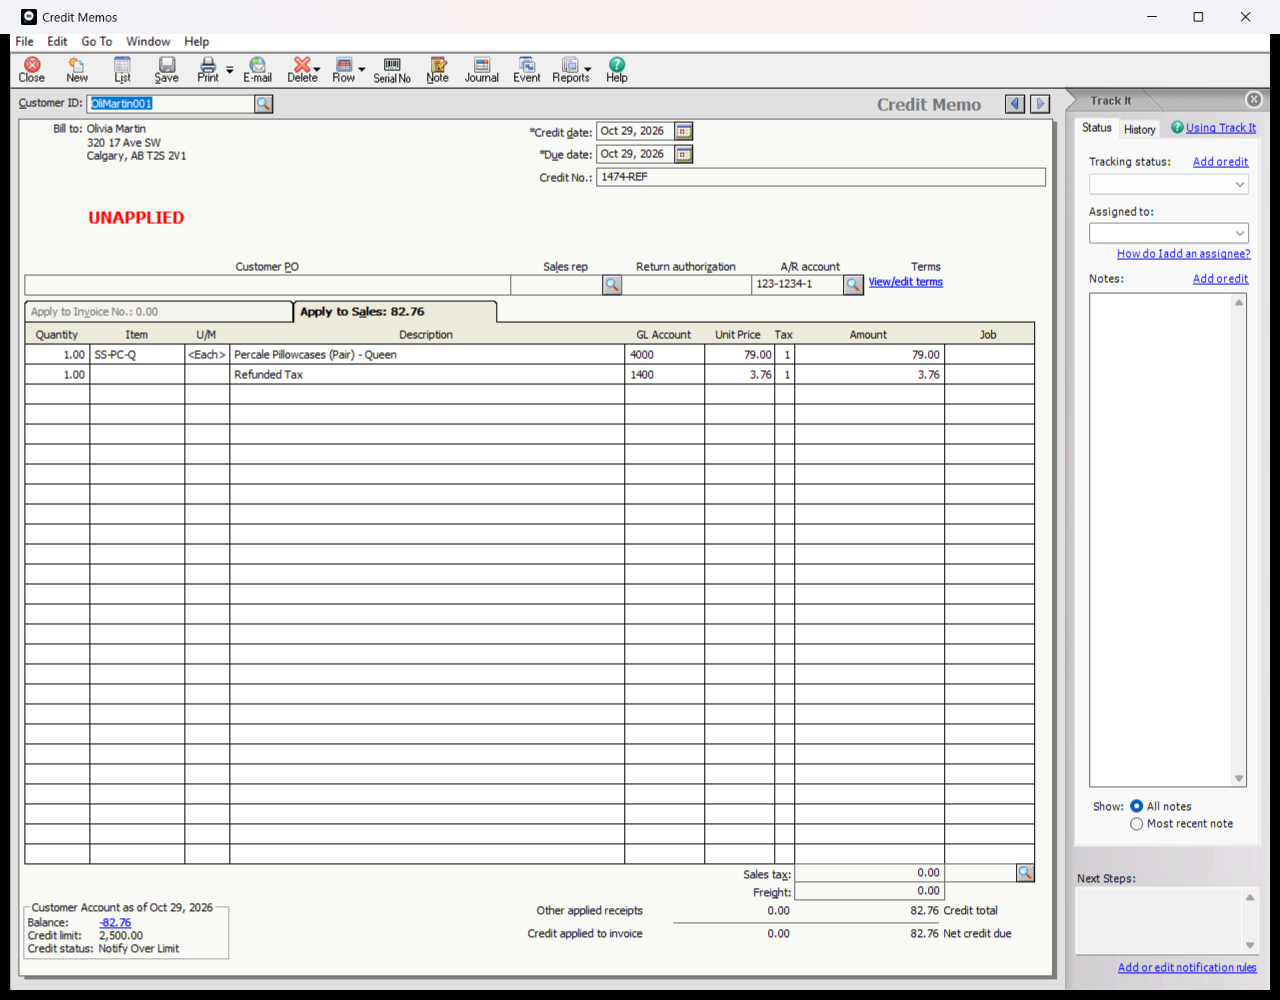The height and width of the screenshot is (1000, 1280).
Task: Select the All notes radio button
Action: 1137,806
